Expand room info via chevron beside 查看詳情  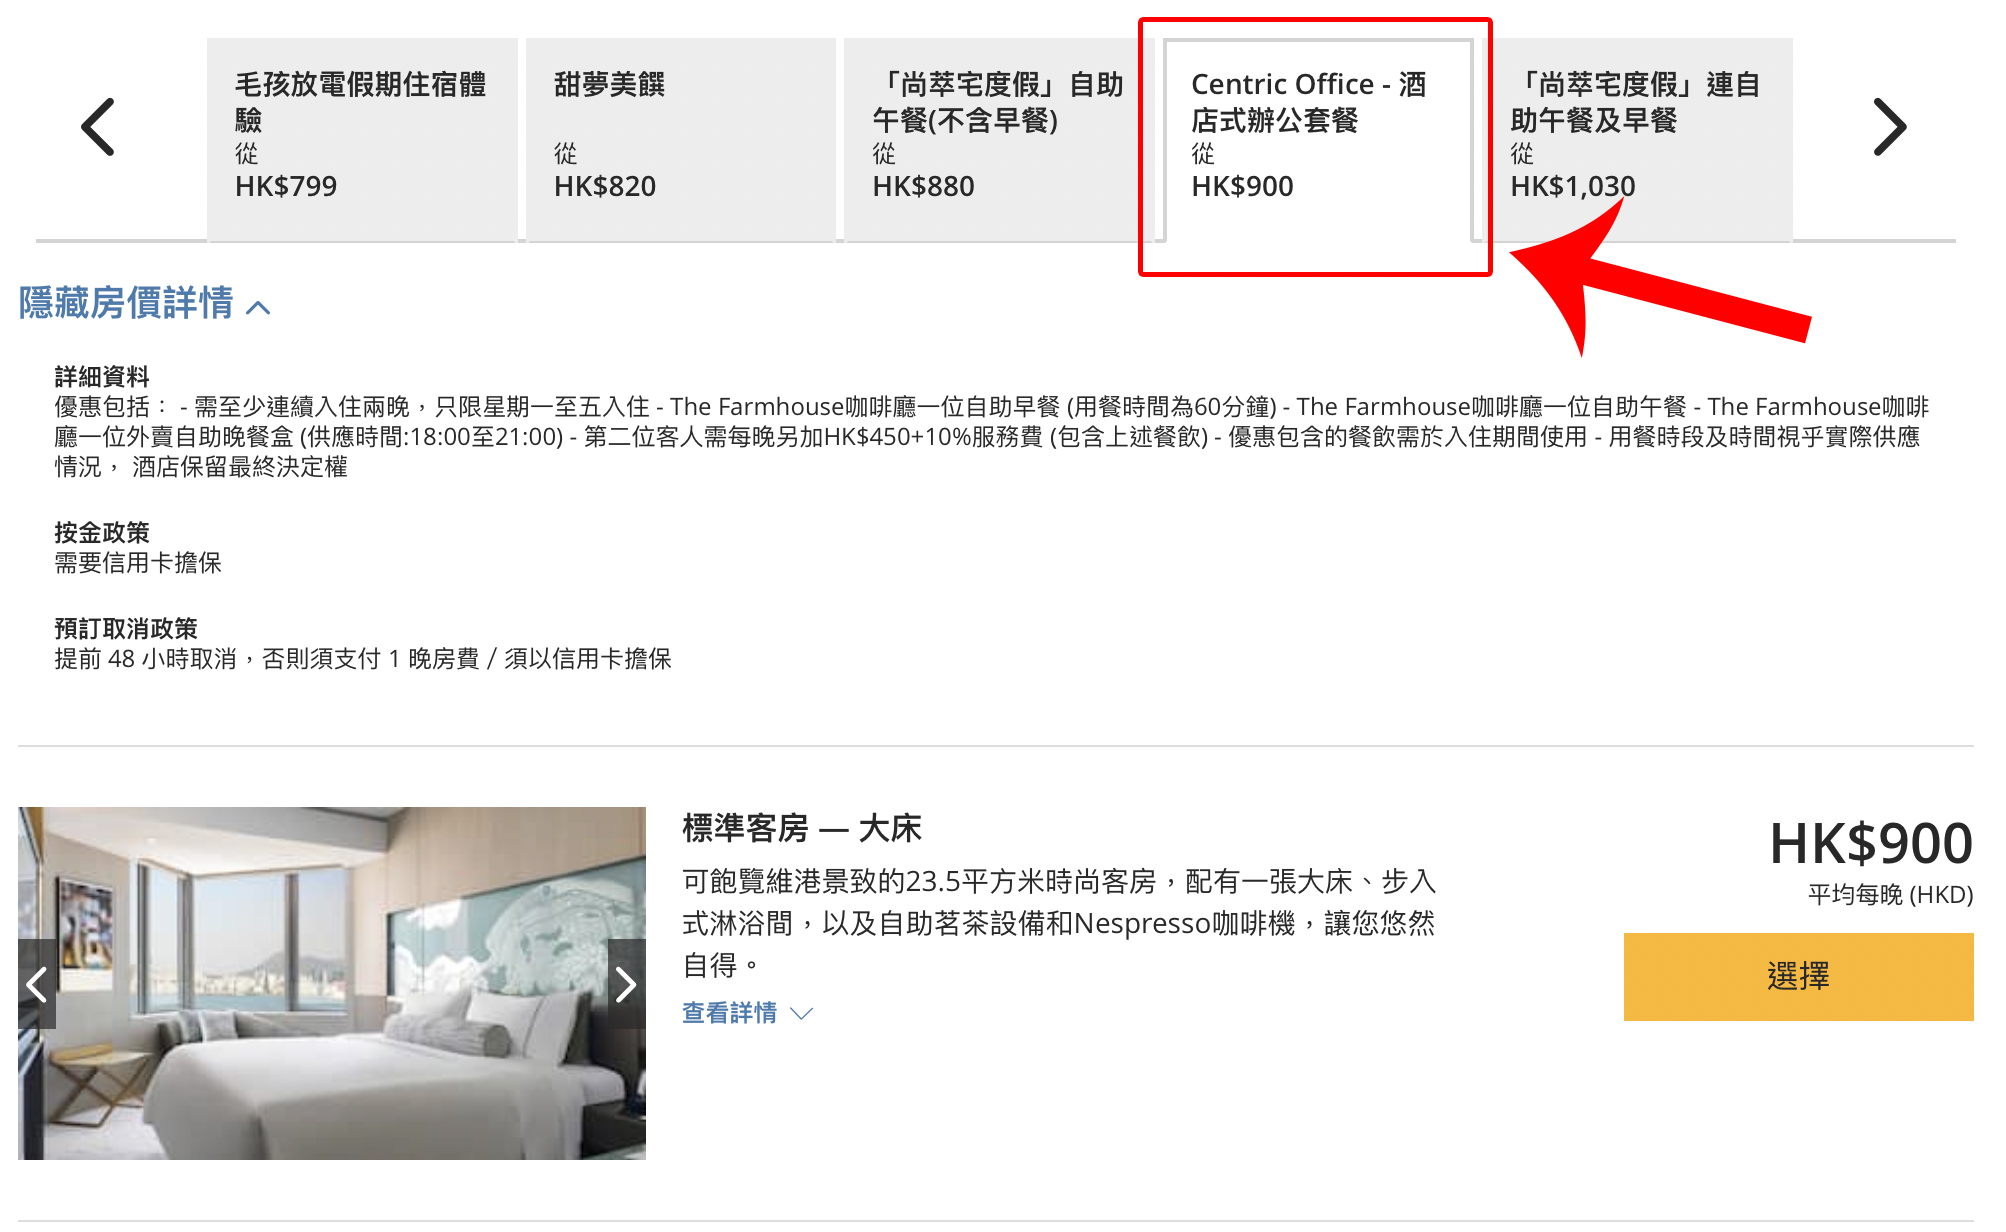801,1014
